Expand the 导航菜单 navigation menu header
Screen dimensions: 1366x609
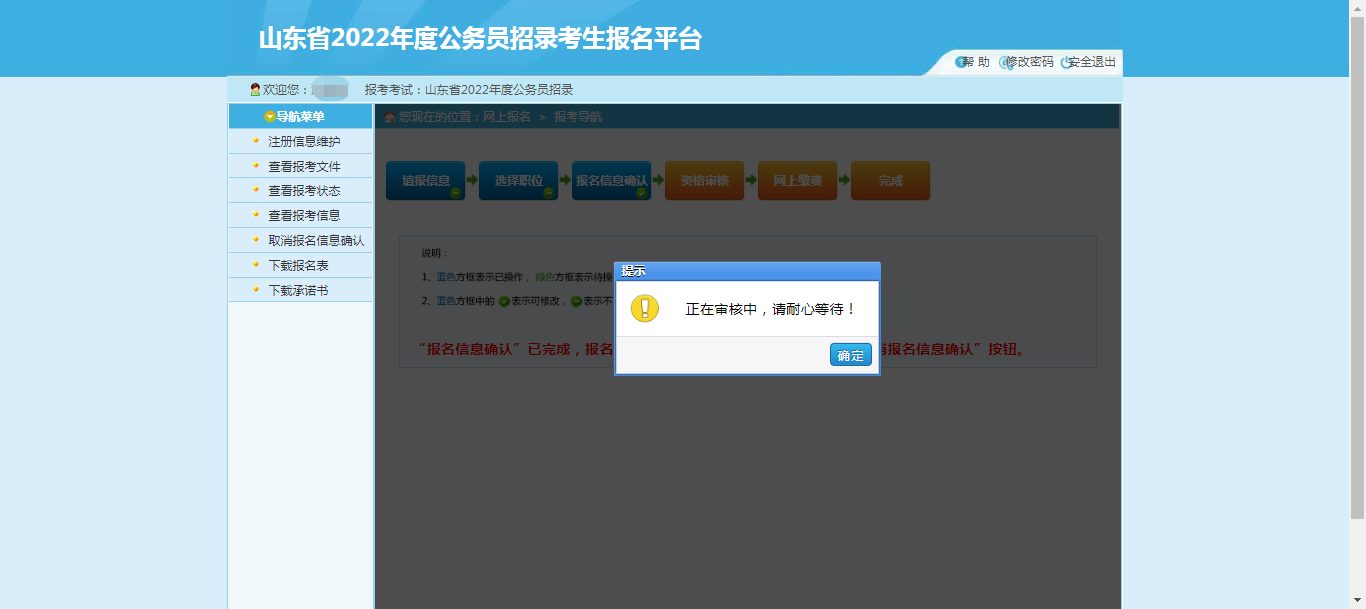coord(300,115)
